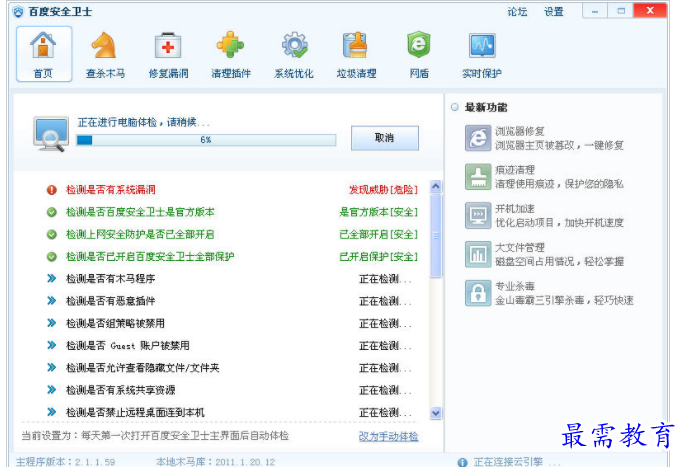Click the scan list scrollbar thumb
683x467 pixels.
[x=435, y=235]
